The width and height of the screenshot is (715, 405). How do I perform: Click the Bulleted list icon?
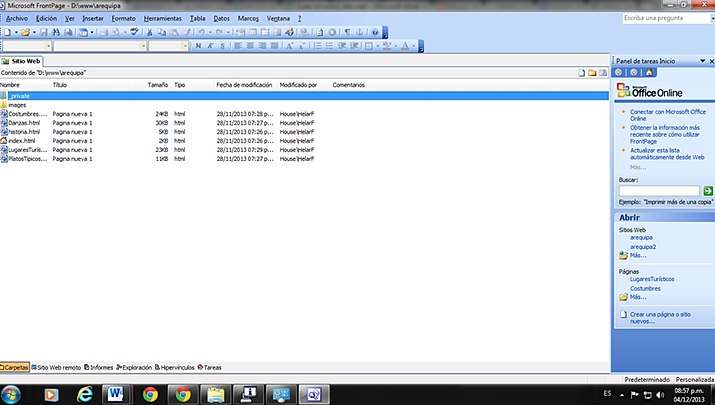coord(329,46)
